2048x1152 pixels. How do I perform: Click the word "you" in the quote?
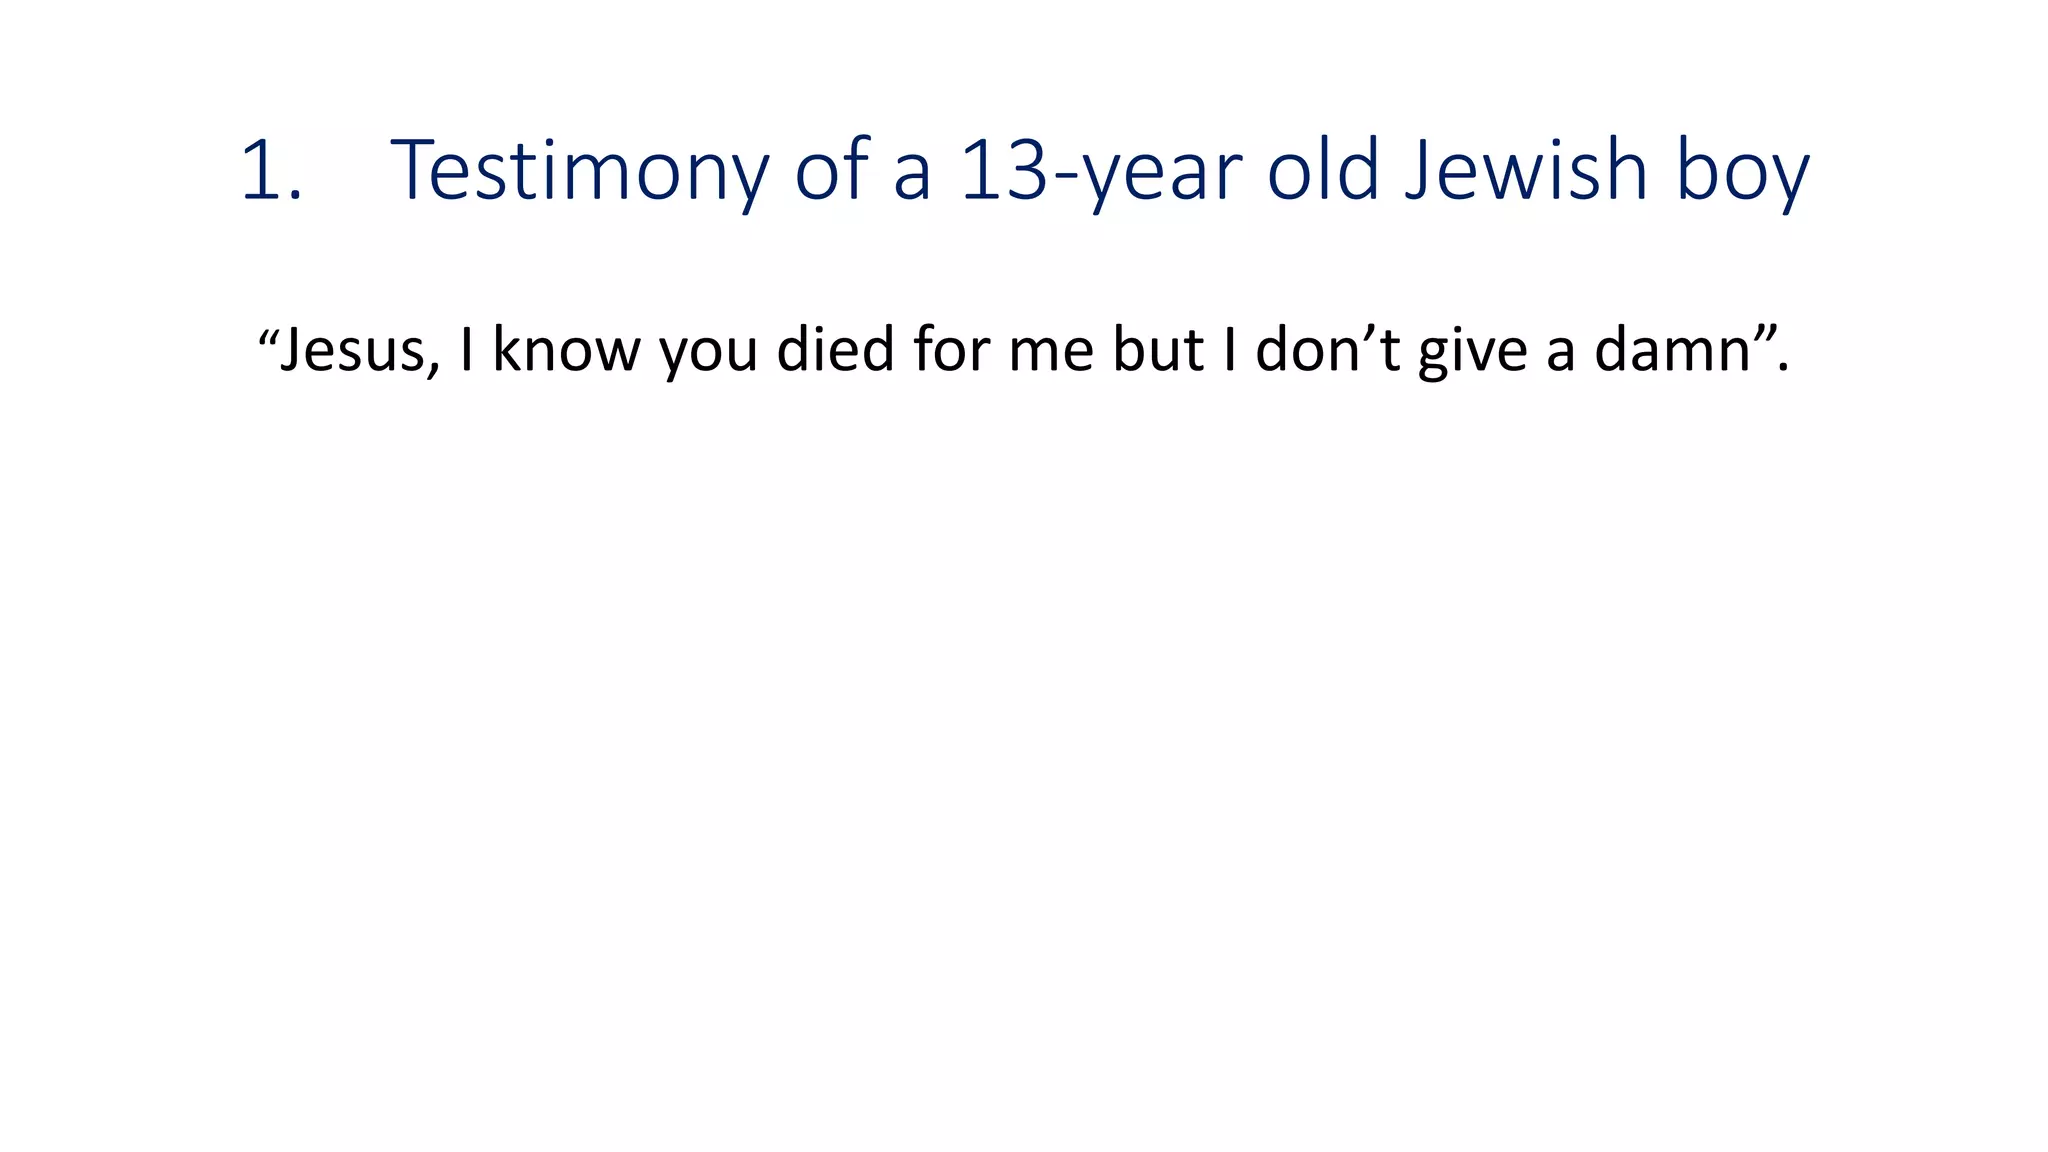[x=709, y=355]
